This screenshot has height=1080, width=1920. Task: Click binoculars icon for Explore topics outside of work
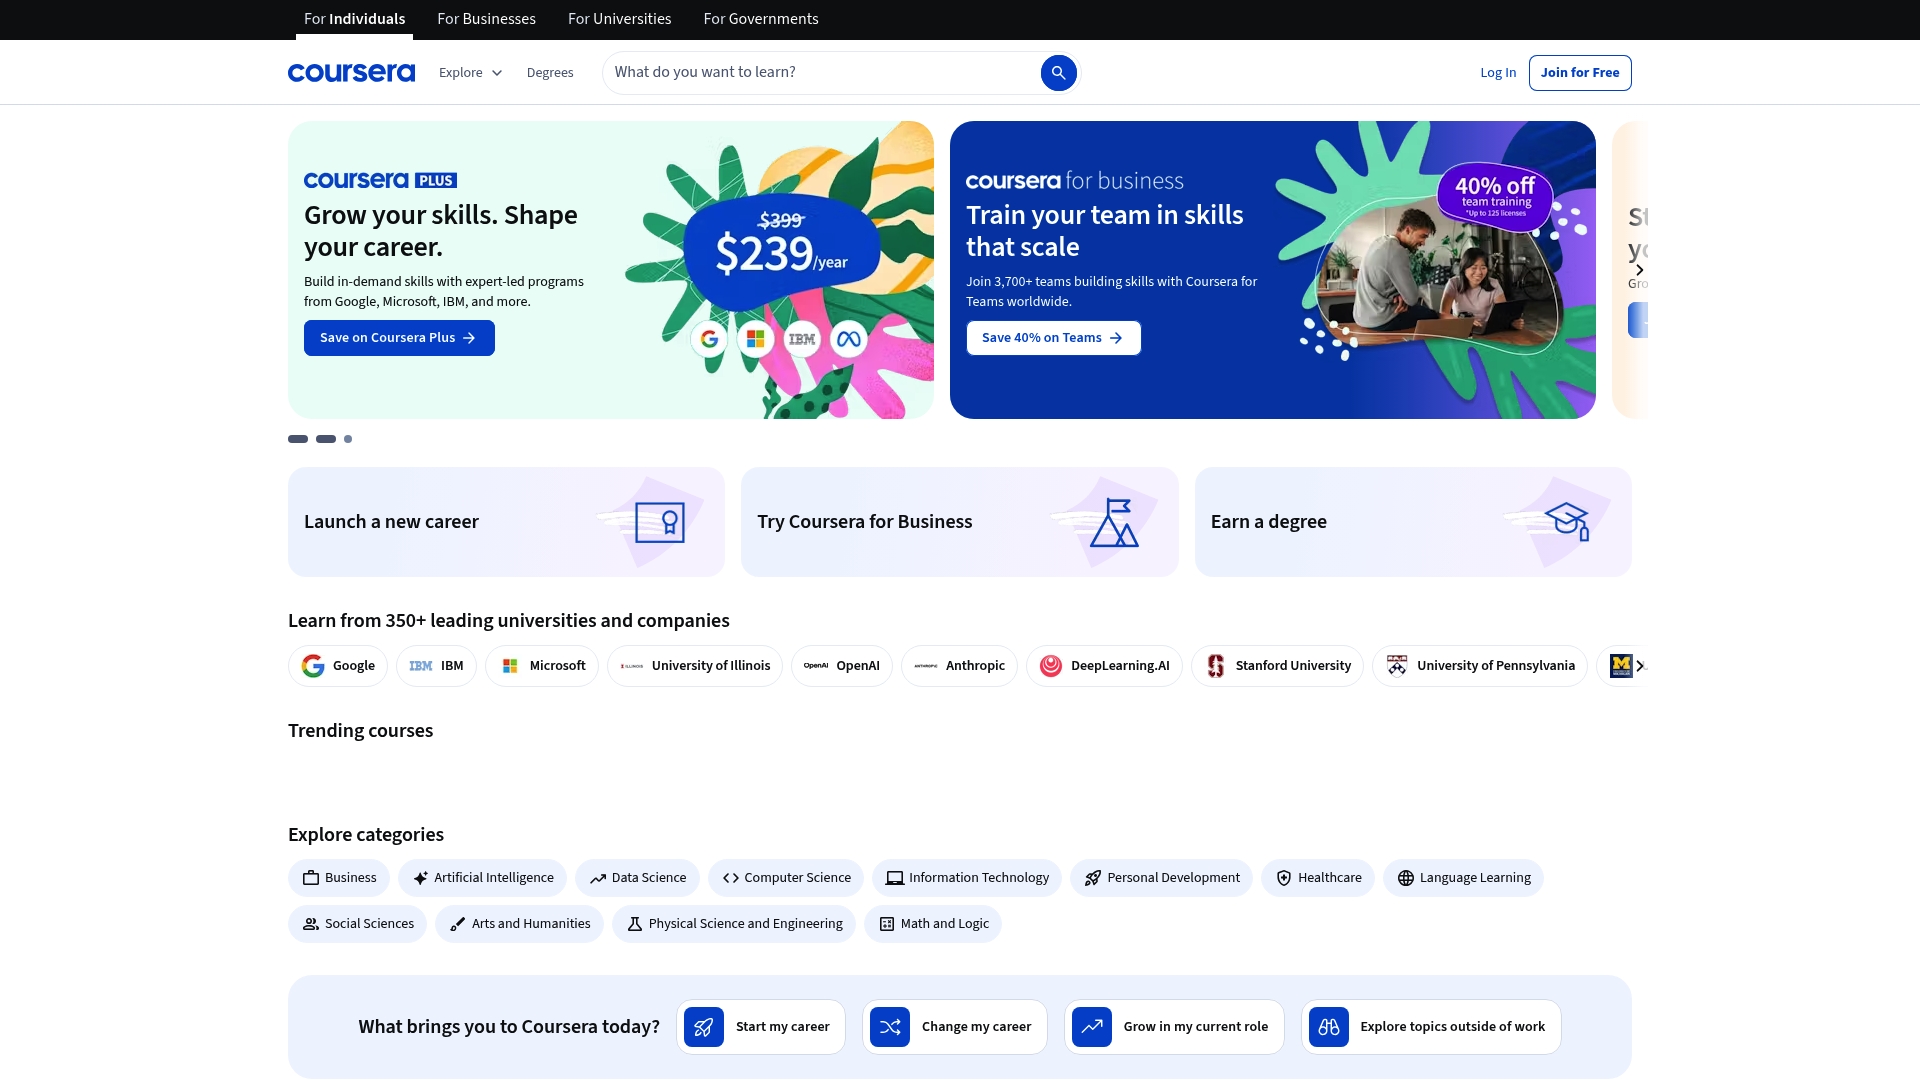pyautogui.click(x=1329, y=1027)
